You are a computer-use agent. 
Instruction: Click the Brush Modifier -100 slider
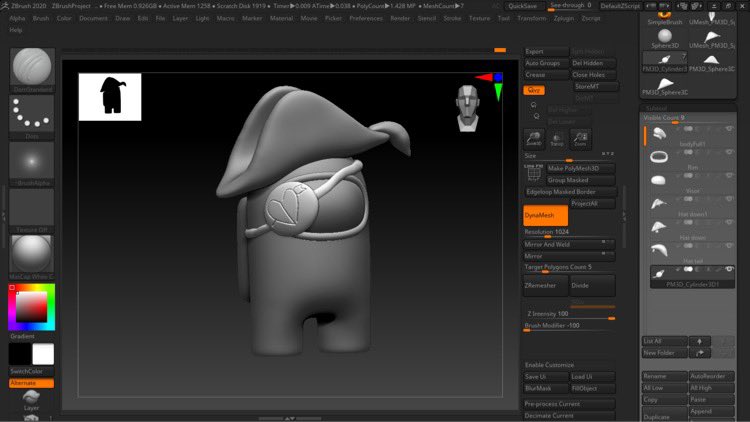[569, 326]
